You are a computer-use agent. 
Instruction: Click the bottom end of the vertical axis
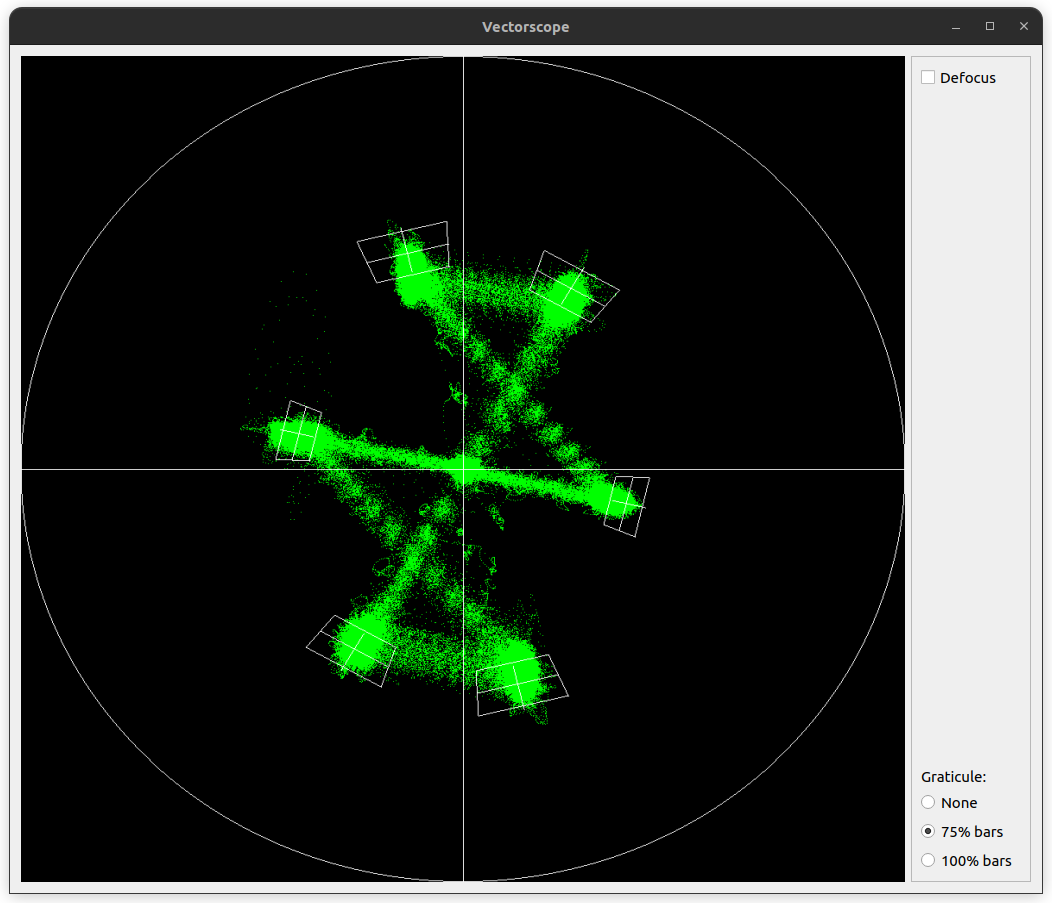pyautogui.click(x=463, y=879)
